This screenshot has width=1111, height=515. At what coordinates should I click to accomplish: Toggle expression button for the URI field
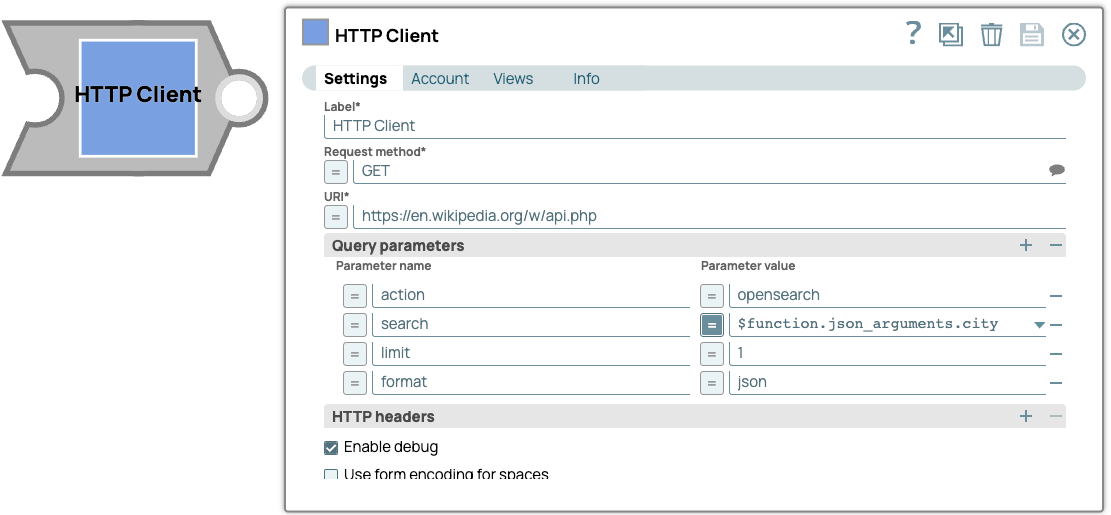coord(336,216)
